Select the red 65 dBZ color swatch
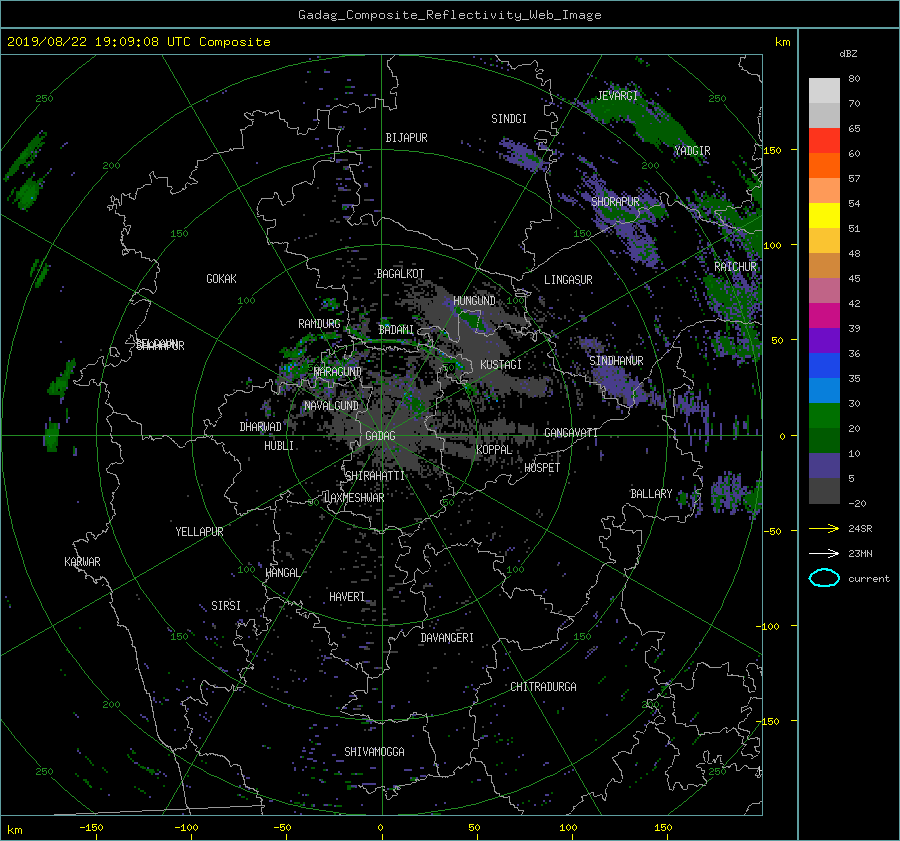900x841 pixels. (824, 140)
